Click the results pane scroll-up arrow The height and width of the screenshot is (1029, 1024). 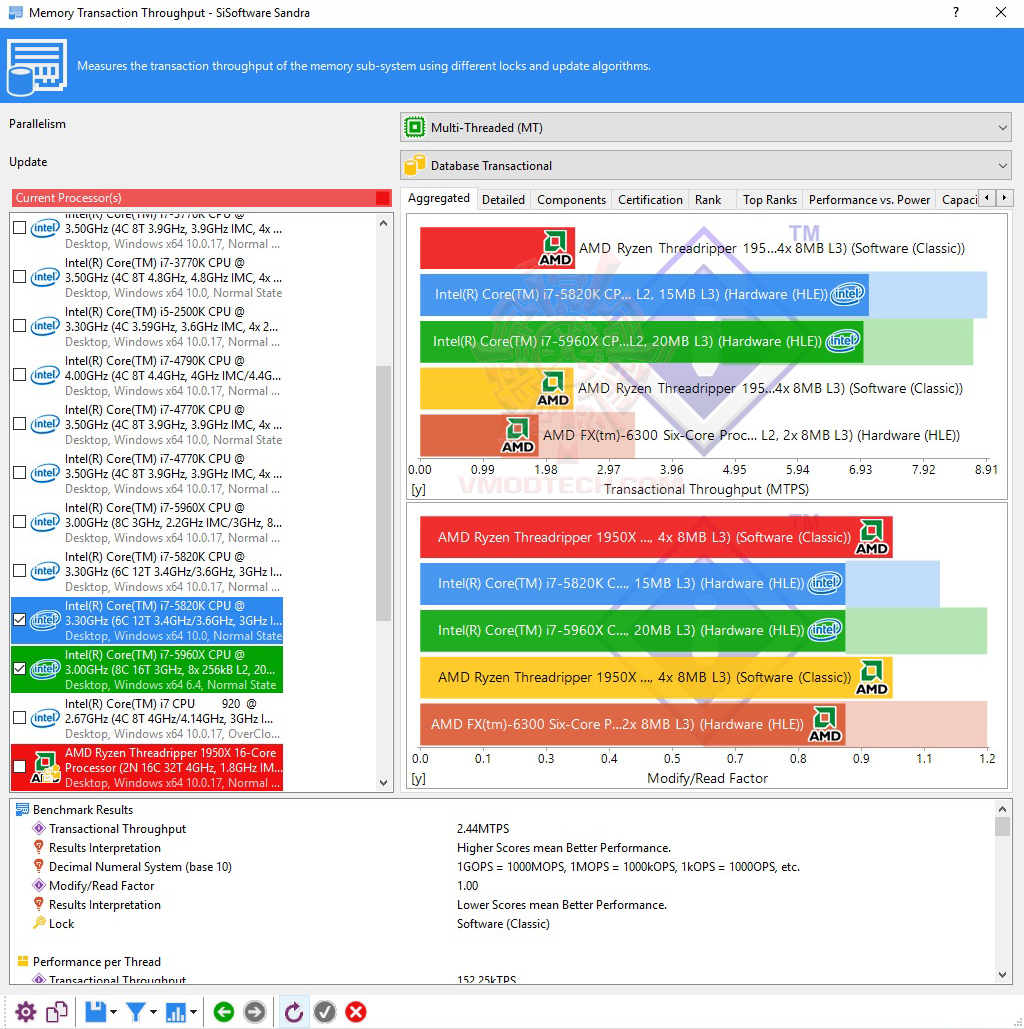click(1002, 808)
